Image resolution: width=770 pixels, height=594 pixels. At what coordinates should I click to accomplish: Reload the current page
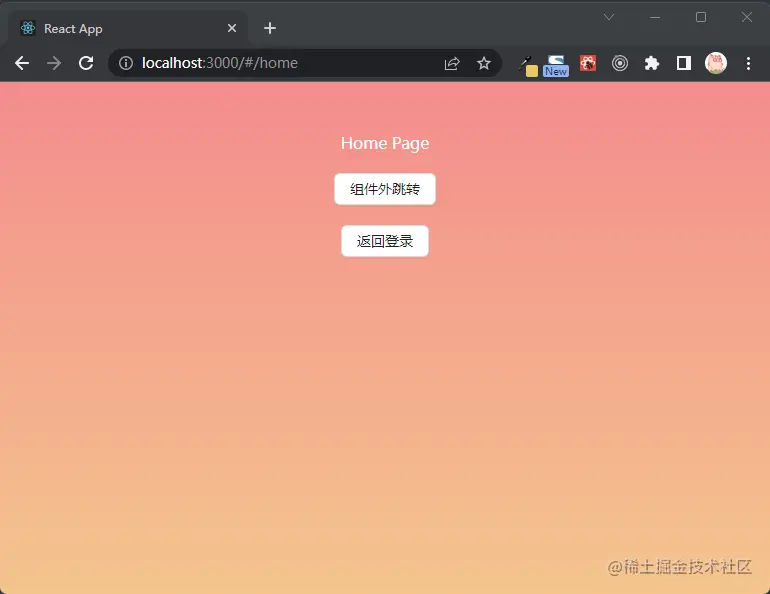click(86, 63)
